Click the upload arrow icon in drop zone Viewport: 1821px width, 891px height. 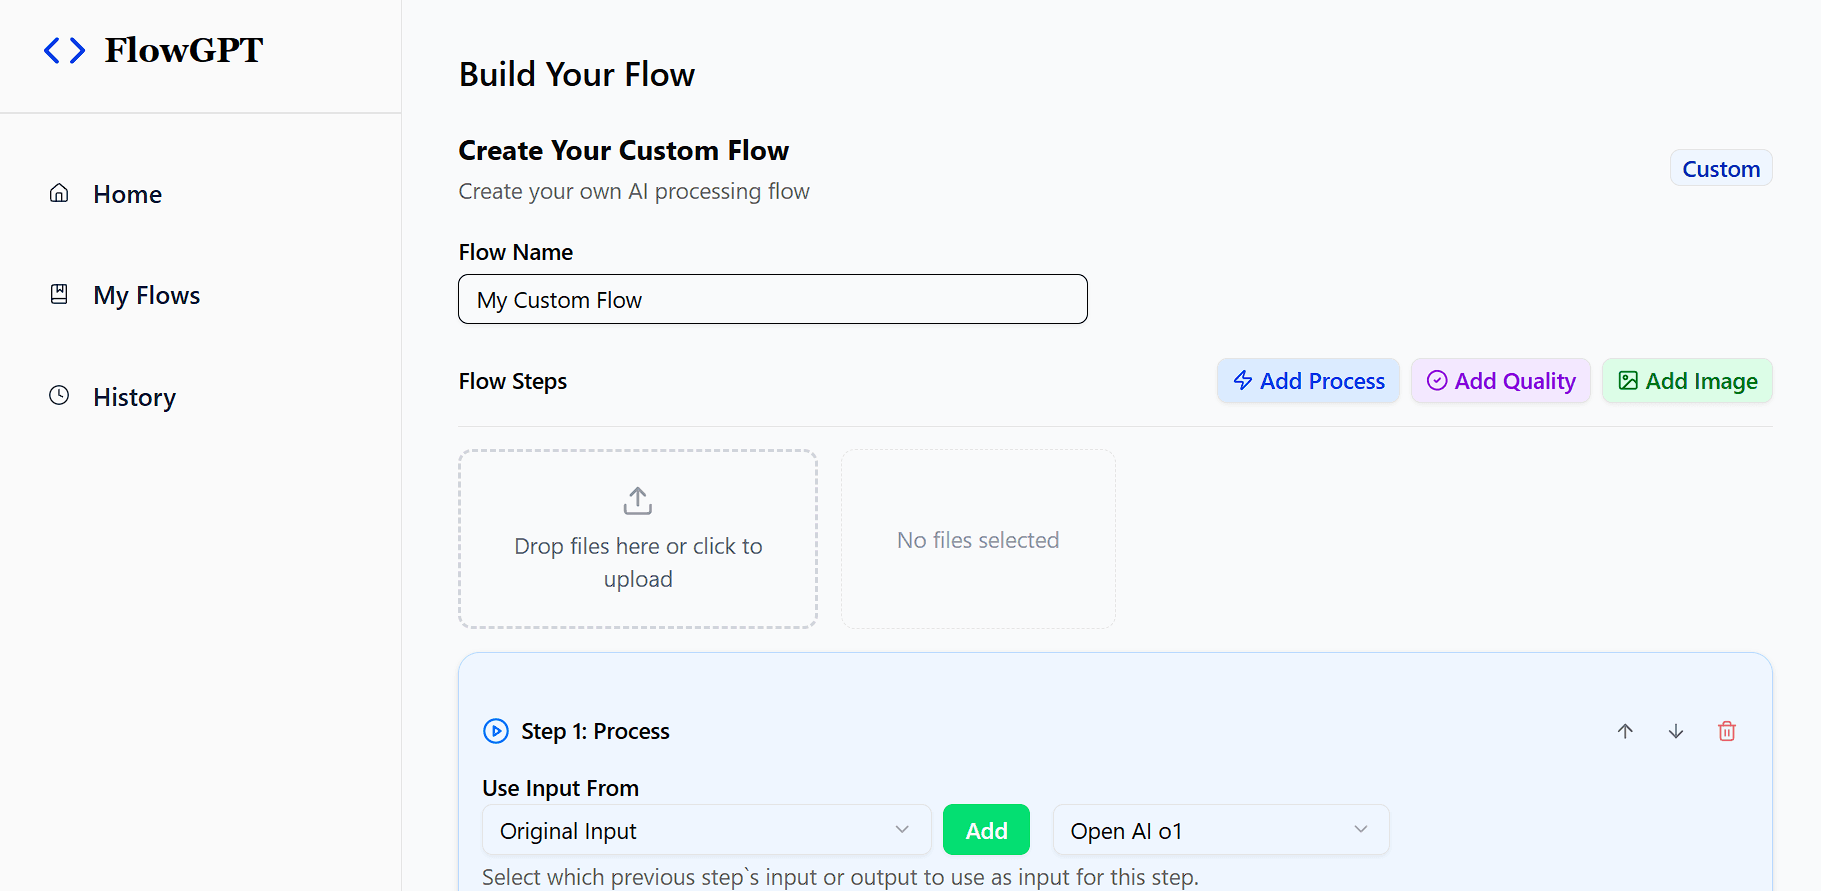click(x=637, y=500)
